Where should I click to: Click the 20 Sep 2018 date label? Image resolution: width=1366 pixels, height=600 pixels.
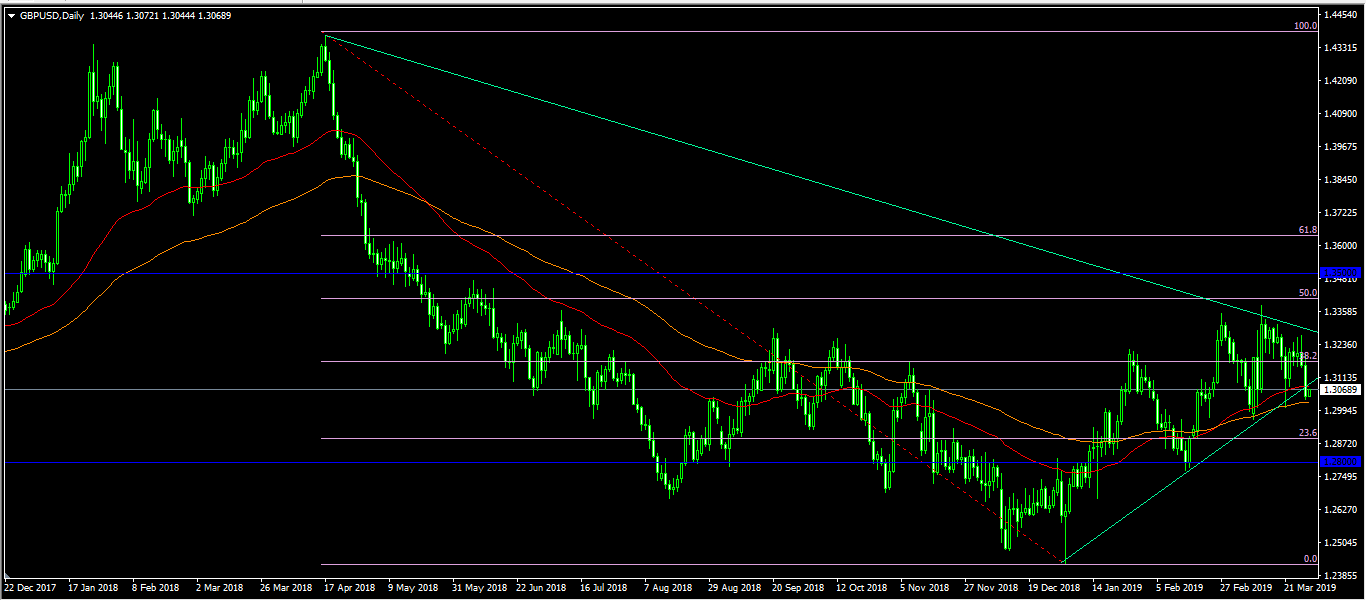(797, 588)
